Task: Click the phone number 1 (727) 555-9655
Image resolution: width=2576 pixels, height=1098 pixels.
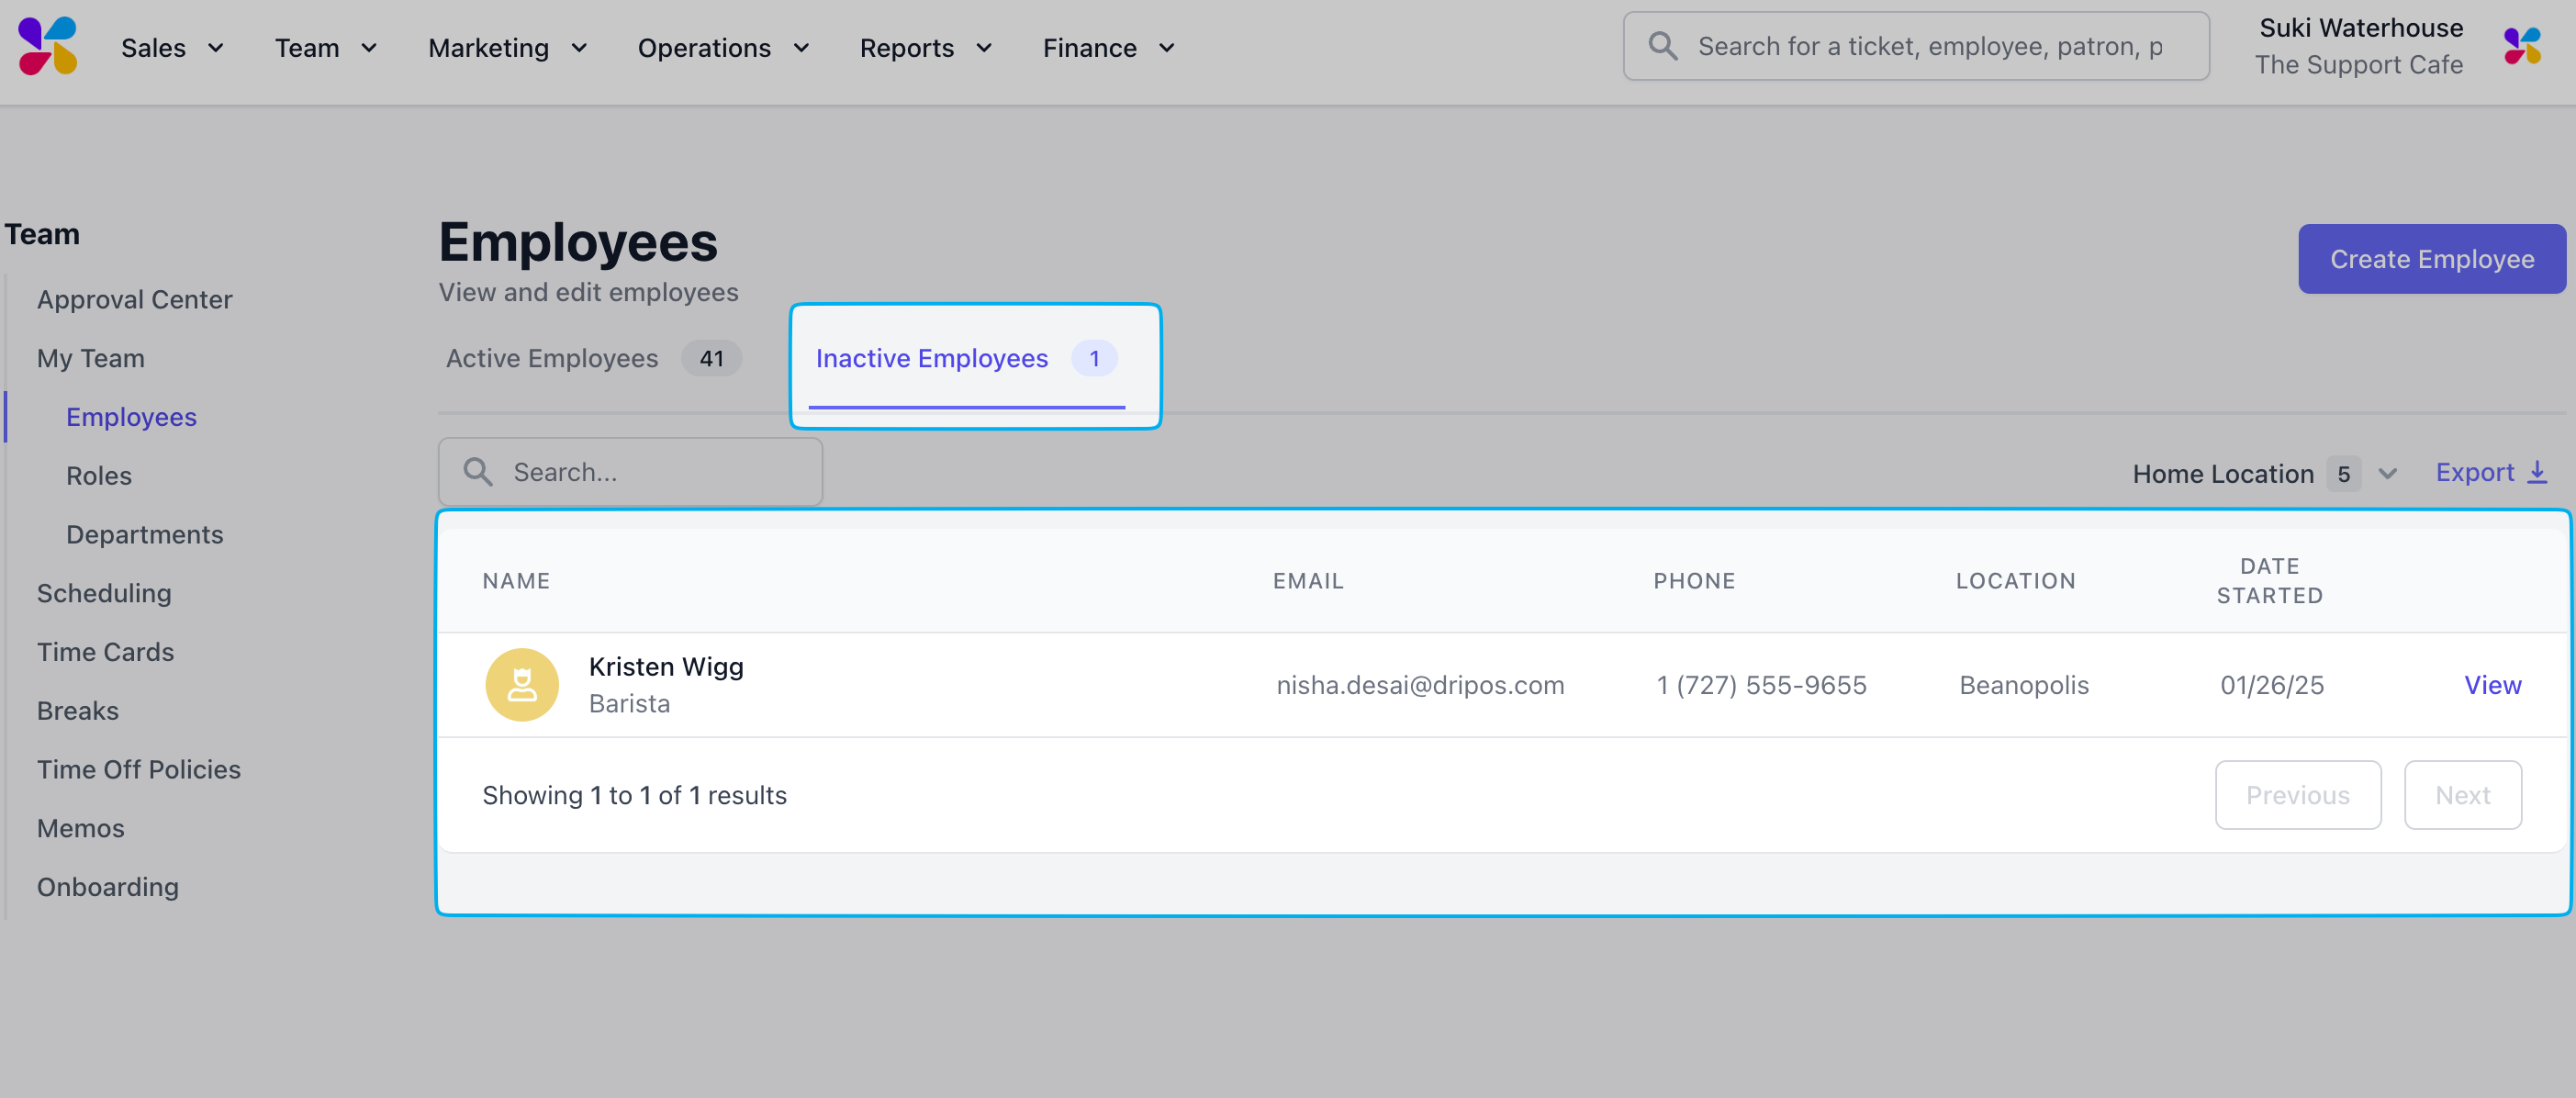Action: point(1761,685)
